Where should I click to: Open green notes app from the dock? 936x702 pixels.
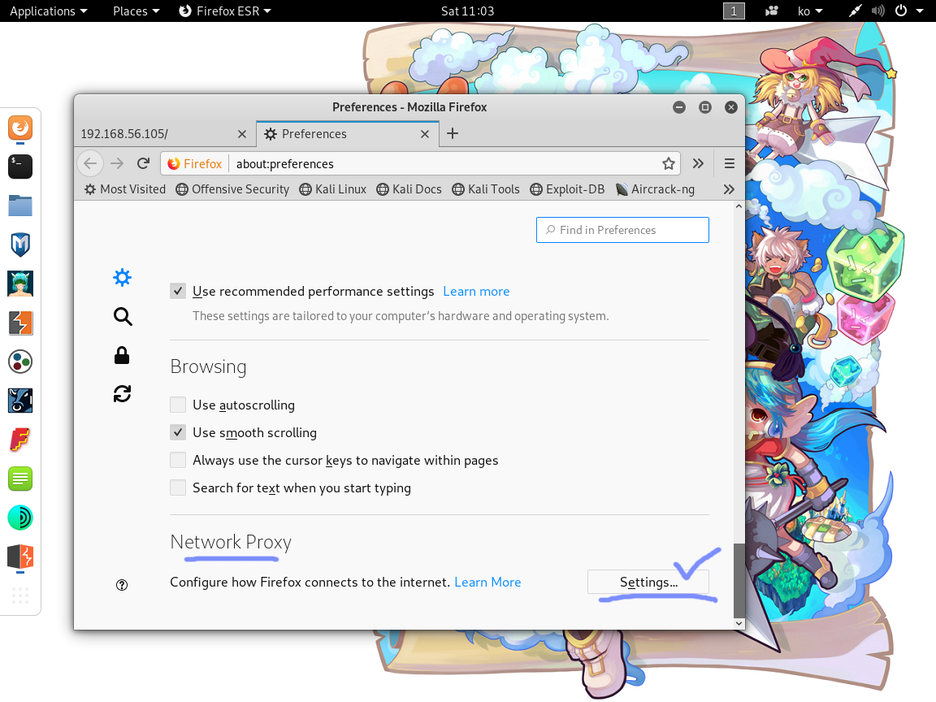[20, 479]
